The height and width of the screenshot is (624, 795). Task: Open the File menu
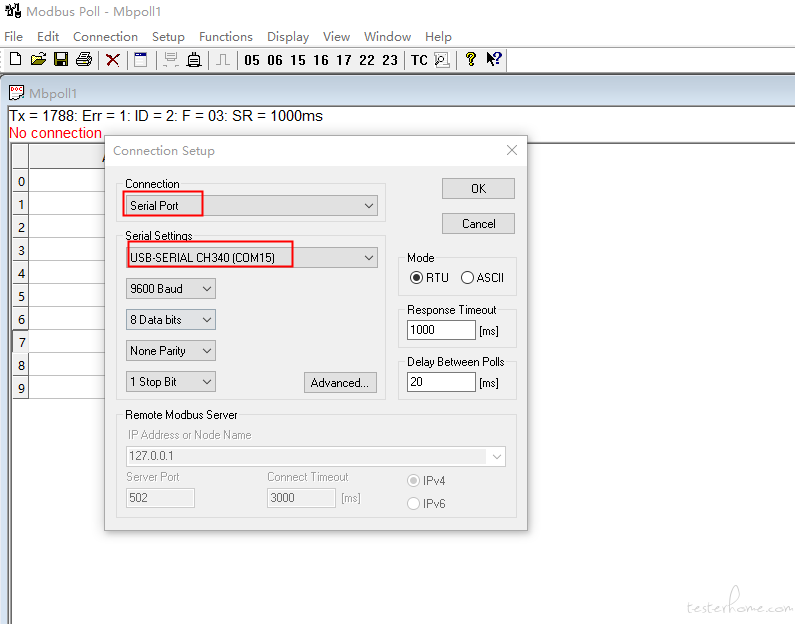click(x=14, y=36)
